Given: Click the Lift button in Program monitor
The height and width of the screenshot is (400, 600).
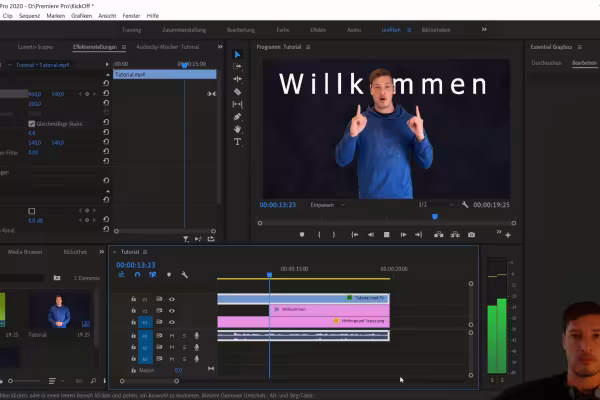Looking at the screenshot, I should [x=439, y=235].
